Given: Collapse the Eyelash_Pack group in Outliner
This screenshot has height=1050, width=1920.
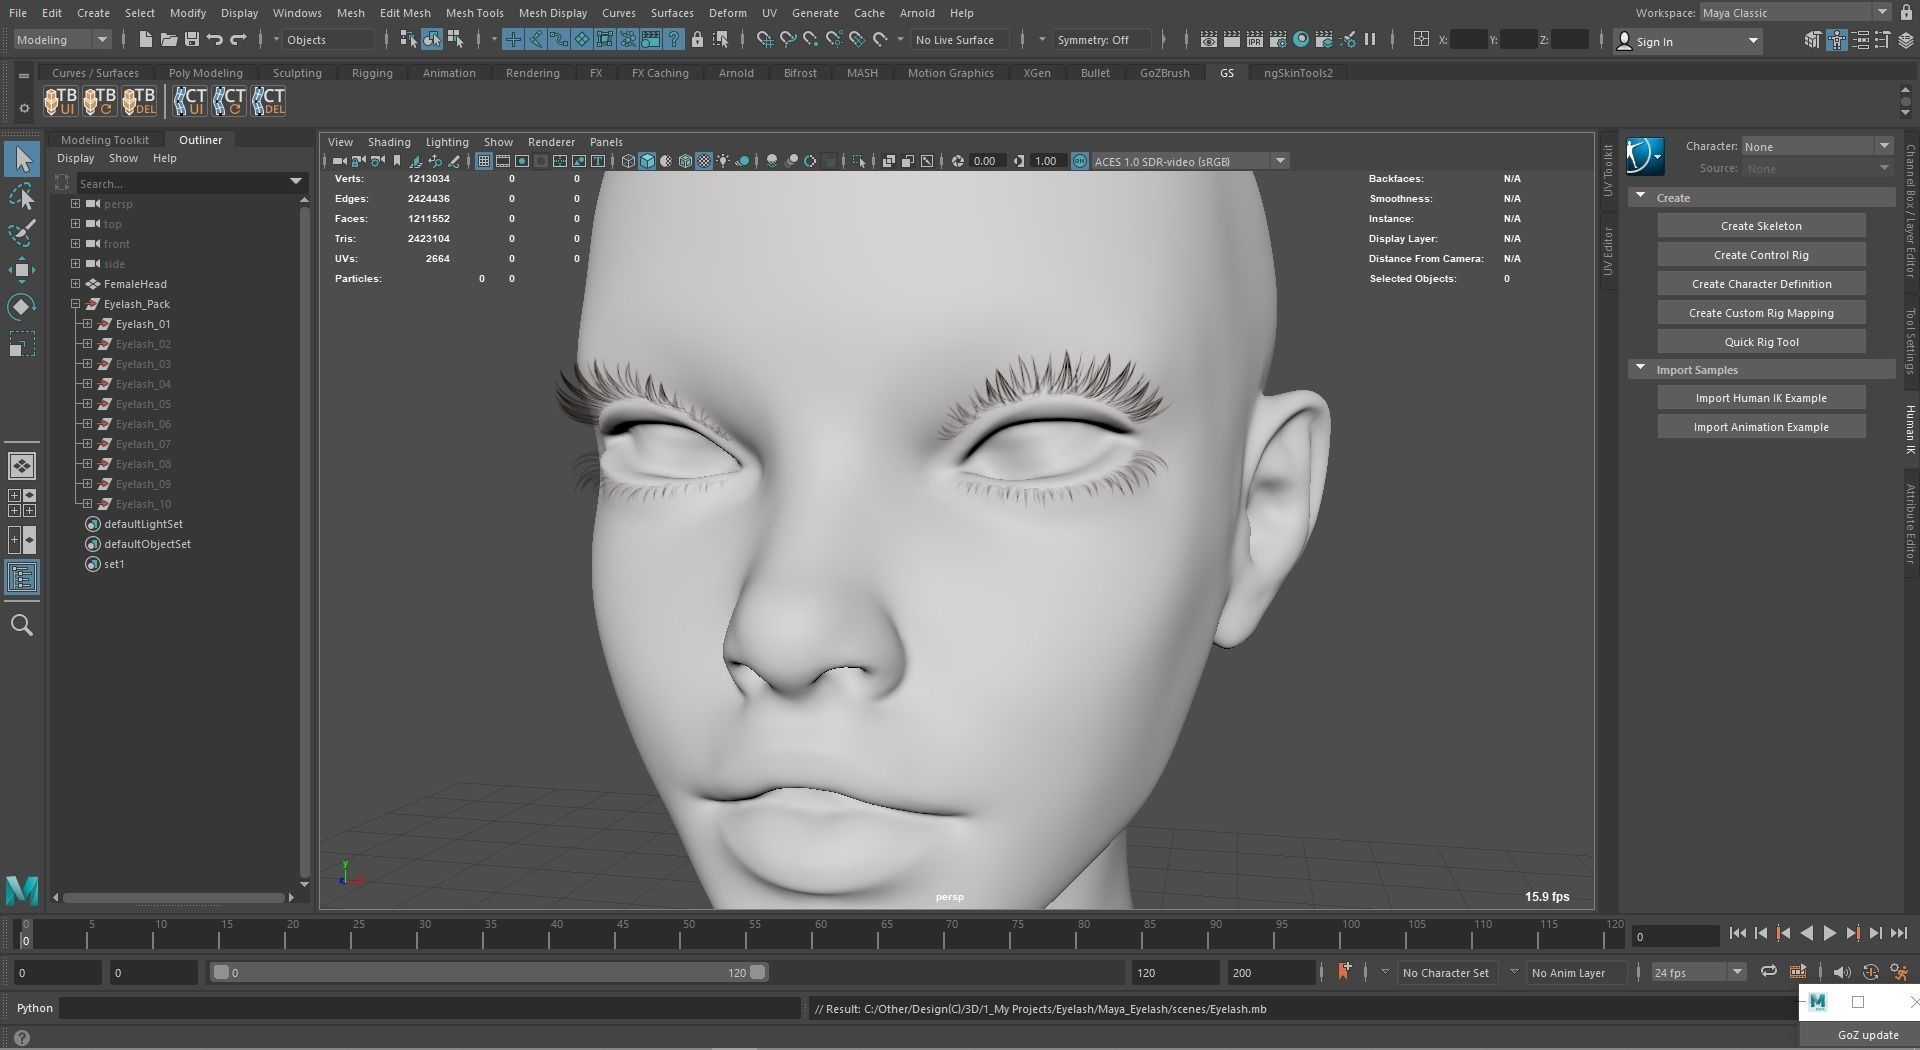Looking at the screenshot, I should tap(75, 304).
